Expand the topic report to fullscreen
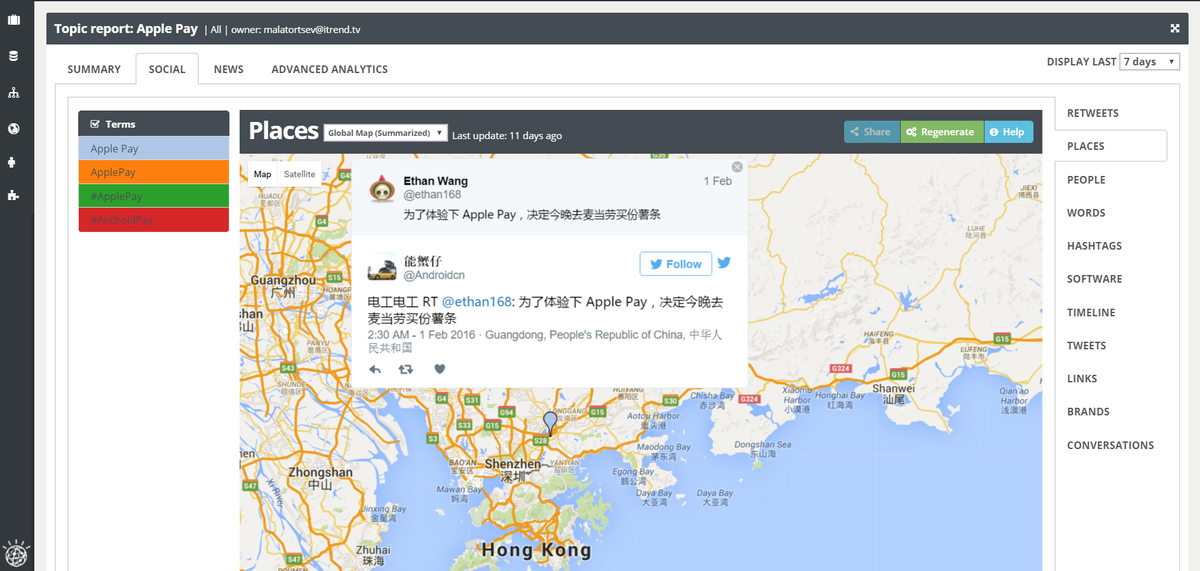The height and width of the screenshot is (571, 1200). click(x=1174, y=29)
